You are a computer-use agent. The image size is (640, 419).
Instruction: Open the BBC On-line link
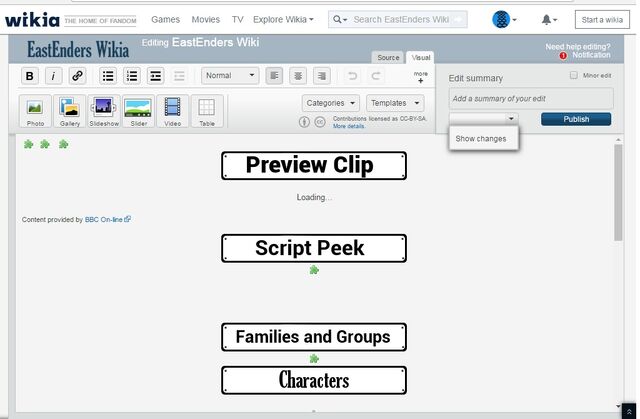[107, 219]
